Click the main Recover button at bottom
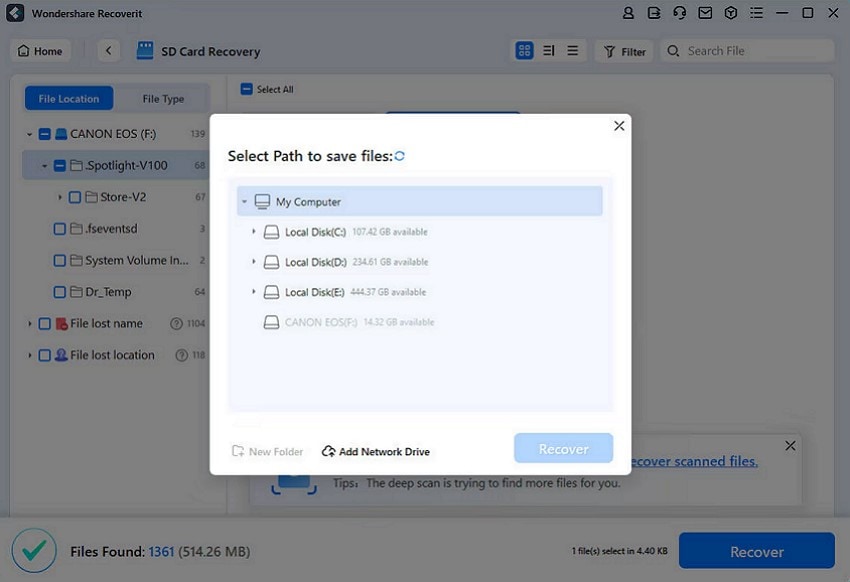 (757, 551)
